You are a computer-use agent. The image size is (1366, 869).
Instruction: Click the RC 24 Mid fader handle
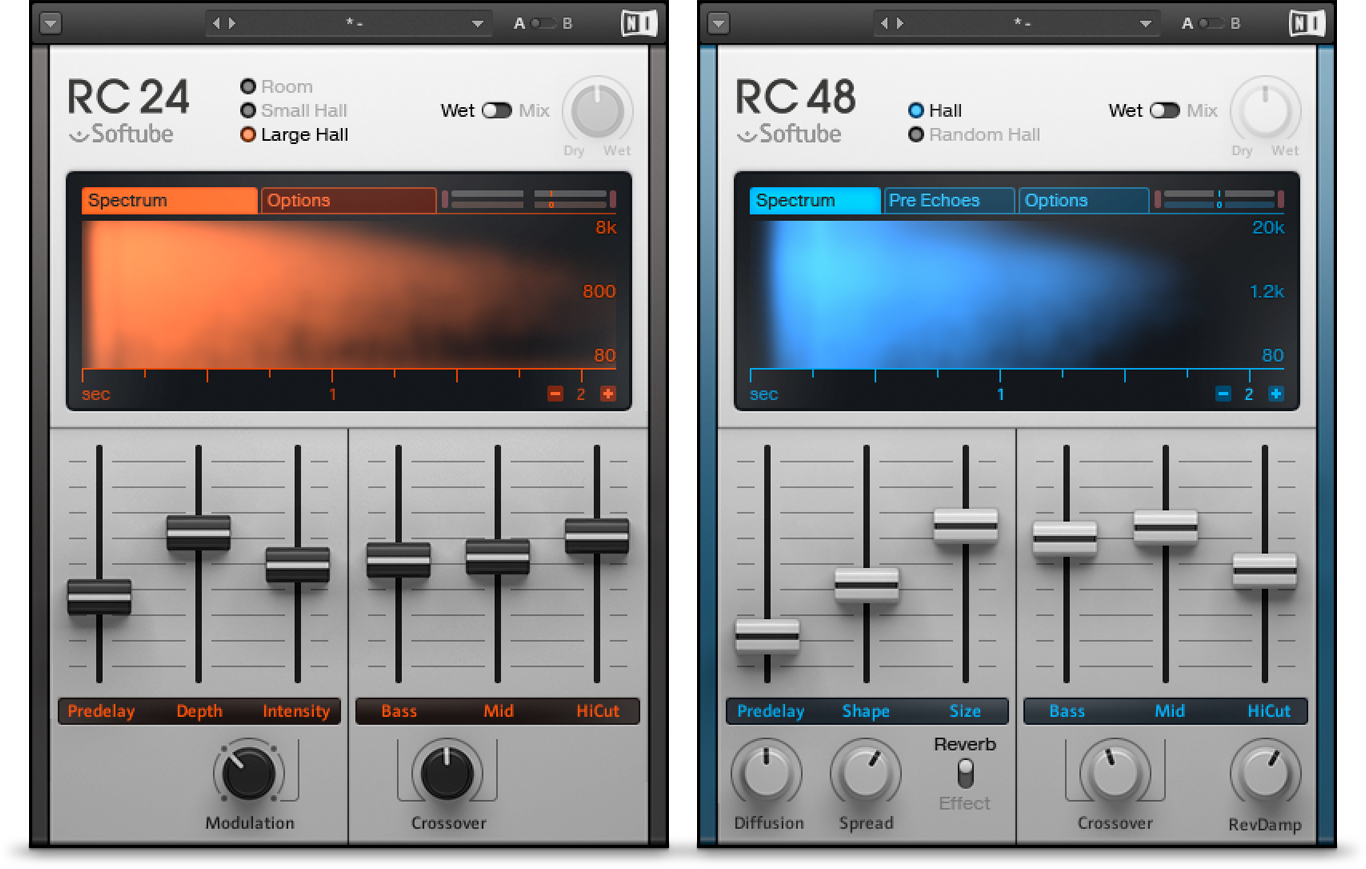click(x=497, y=557)
